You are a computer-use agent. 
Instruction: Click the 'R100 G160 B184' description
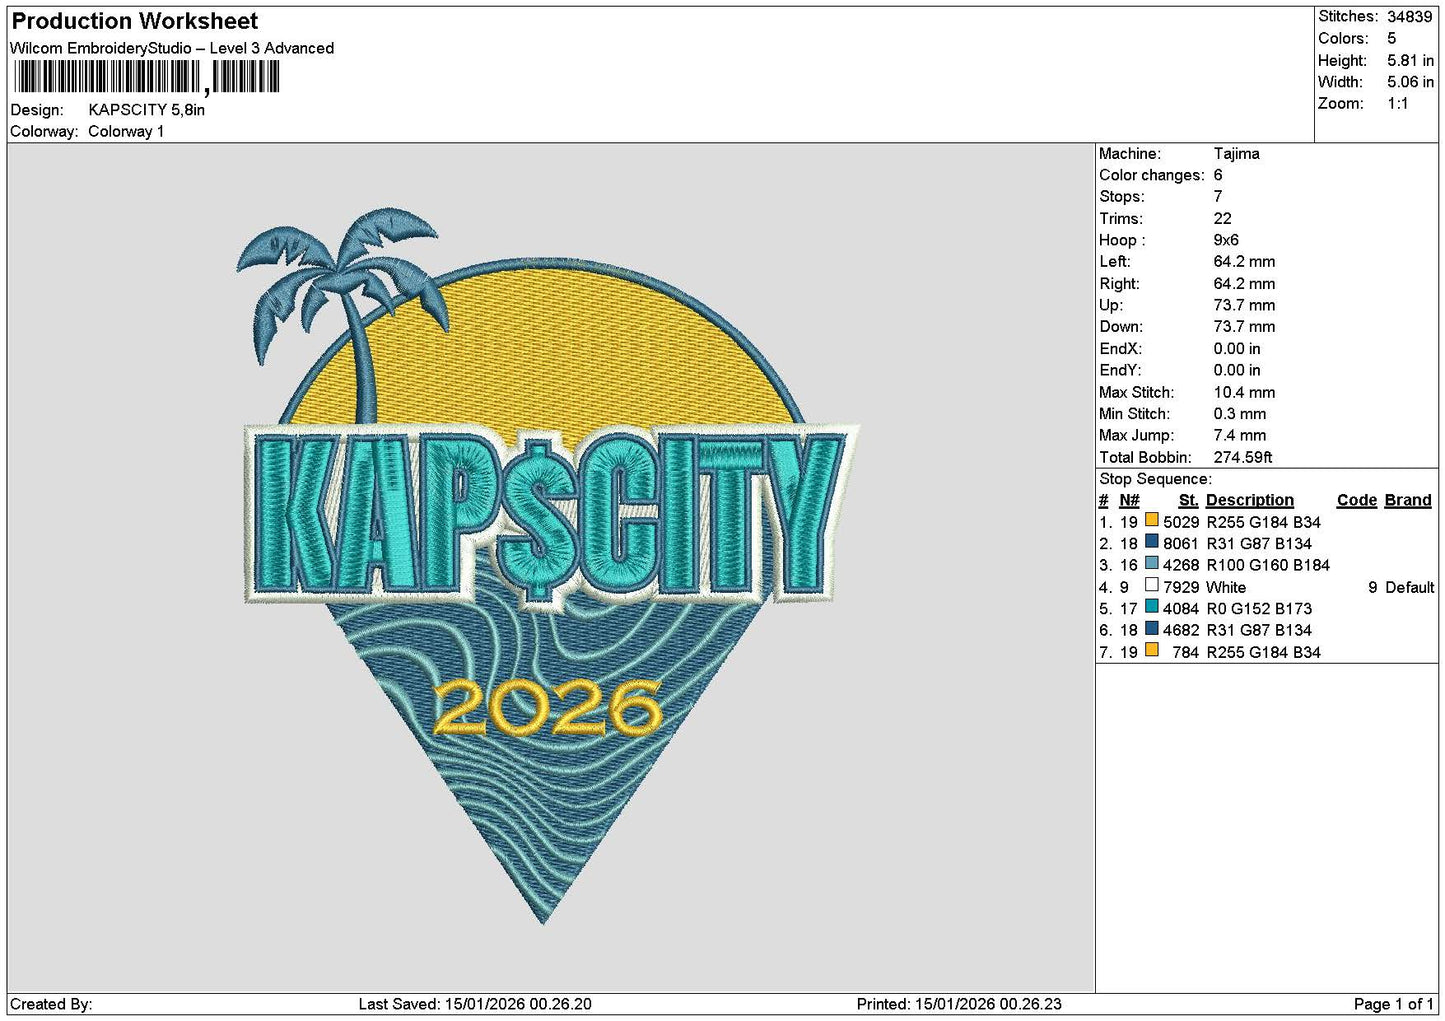(1268, 566)
